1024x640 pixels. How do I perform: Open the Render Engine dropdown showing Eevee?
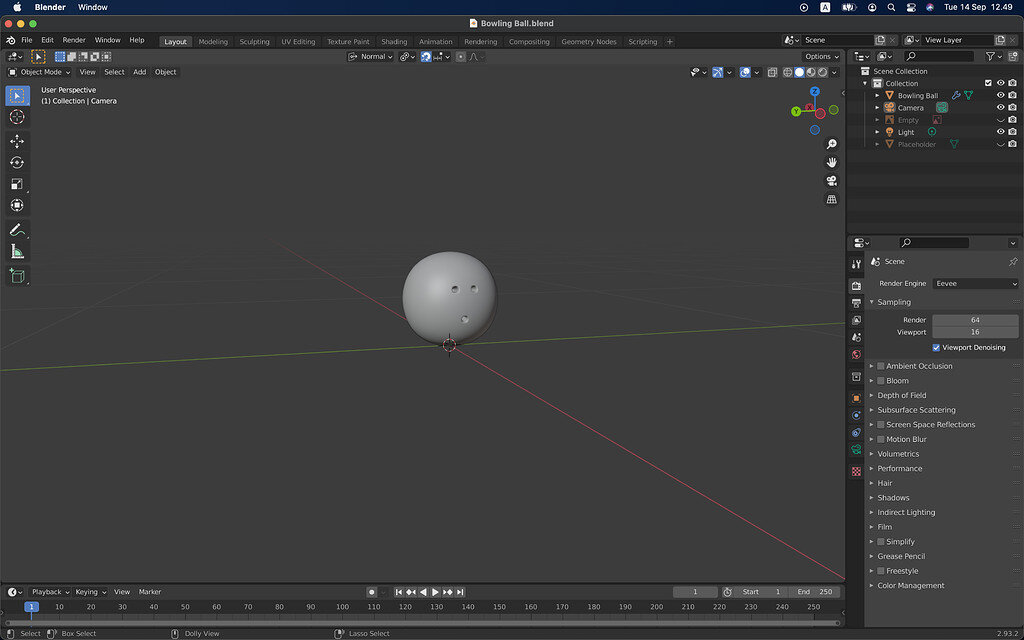975,283
